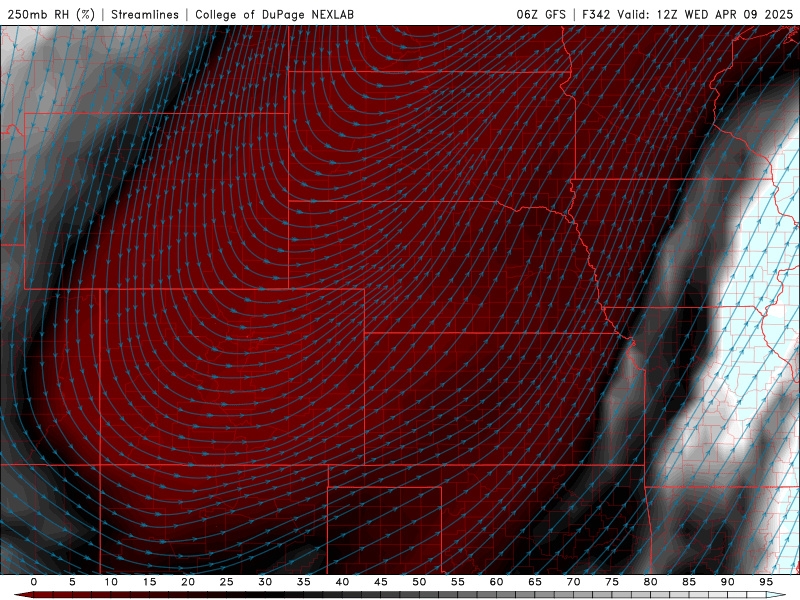Click the colorbar label "90"
The height and width of the screenshot is (600, 800).
coord(727,582)
